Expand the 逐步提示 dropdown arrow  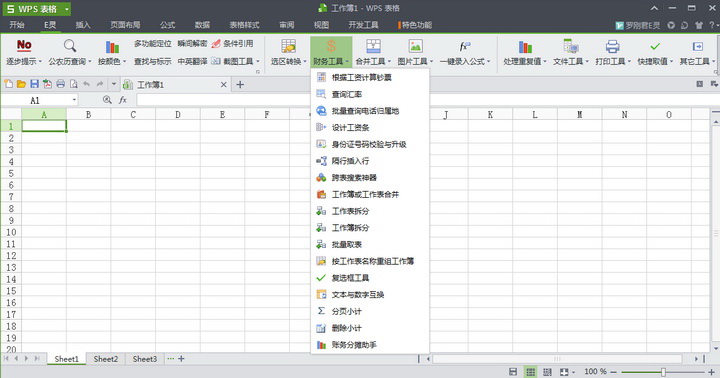pyautogui.click(x=40, y=62)
